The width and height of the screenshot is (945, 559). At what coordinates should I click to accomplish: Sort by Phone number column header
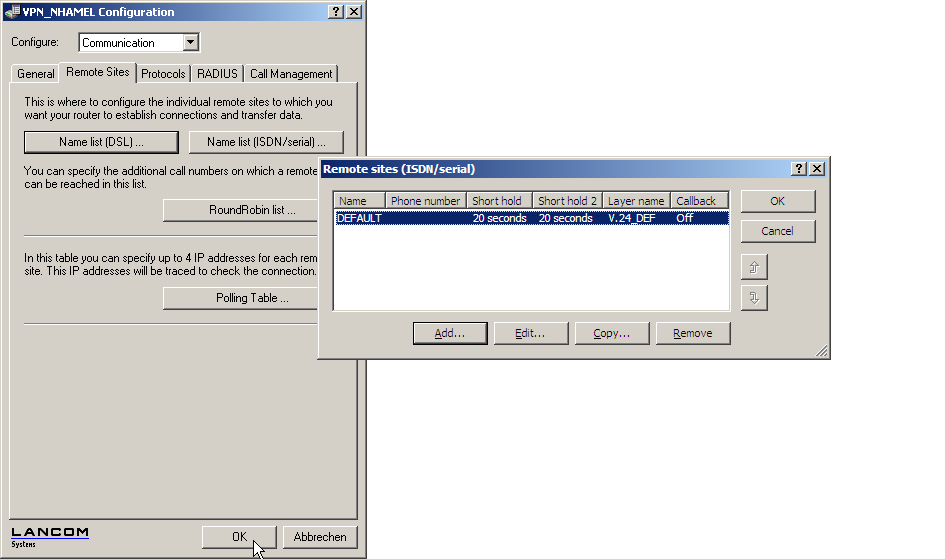click(x=425, y=201)
